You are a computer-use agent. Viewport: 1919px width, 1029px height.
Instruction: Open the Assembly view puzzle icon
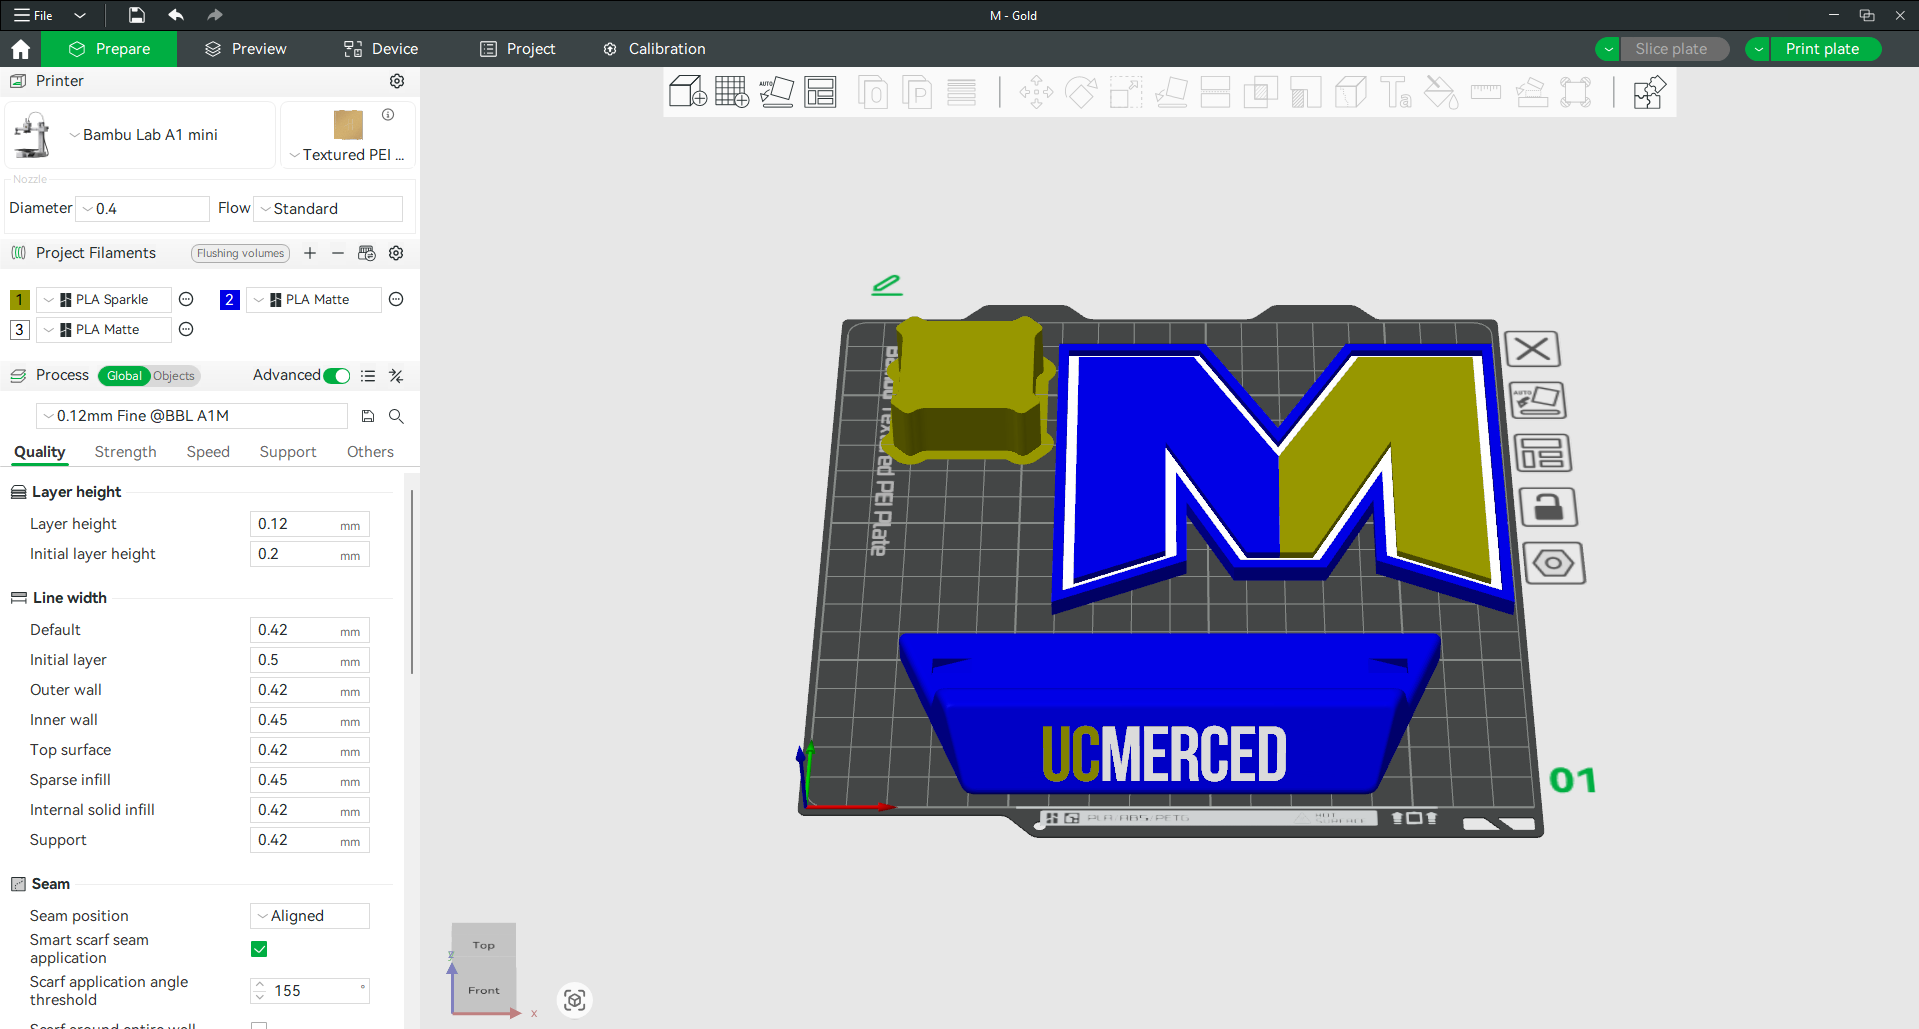tap(1649, 93)
